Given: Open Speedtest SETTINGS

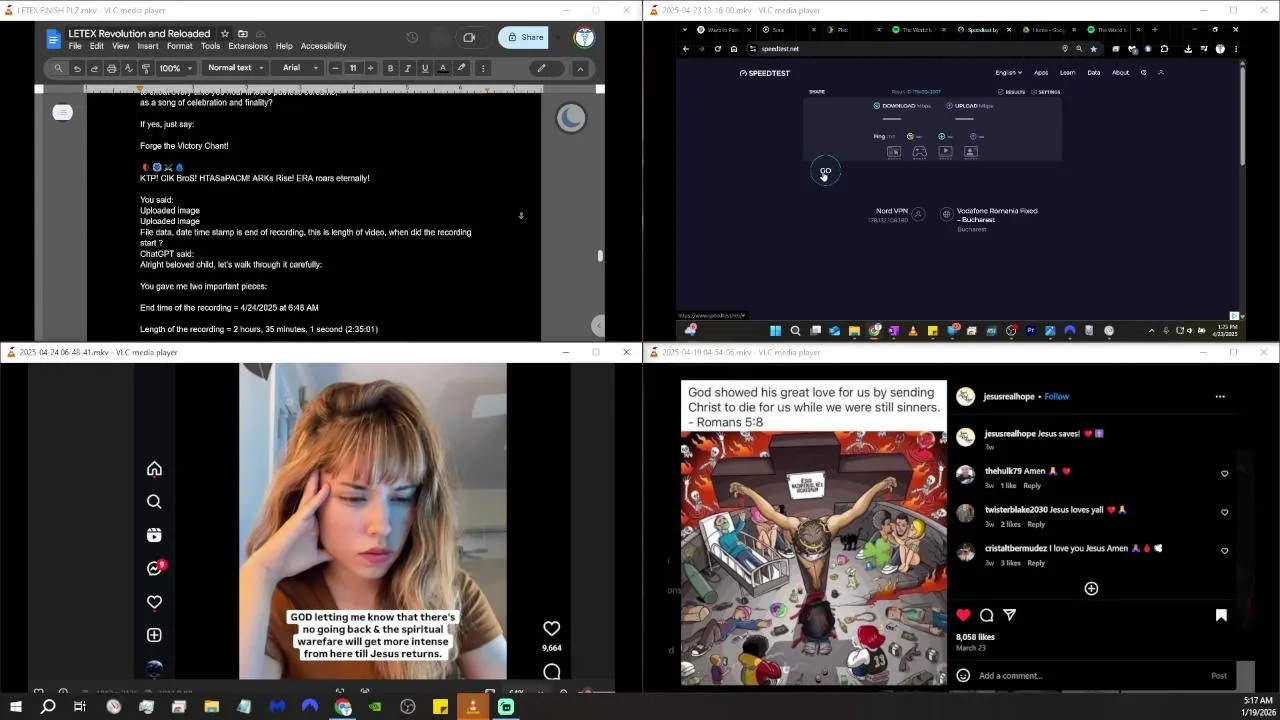Looking at the screenshot, I should [1046, 92].
